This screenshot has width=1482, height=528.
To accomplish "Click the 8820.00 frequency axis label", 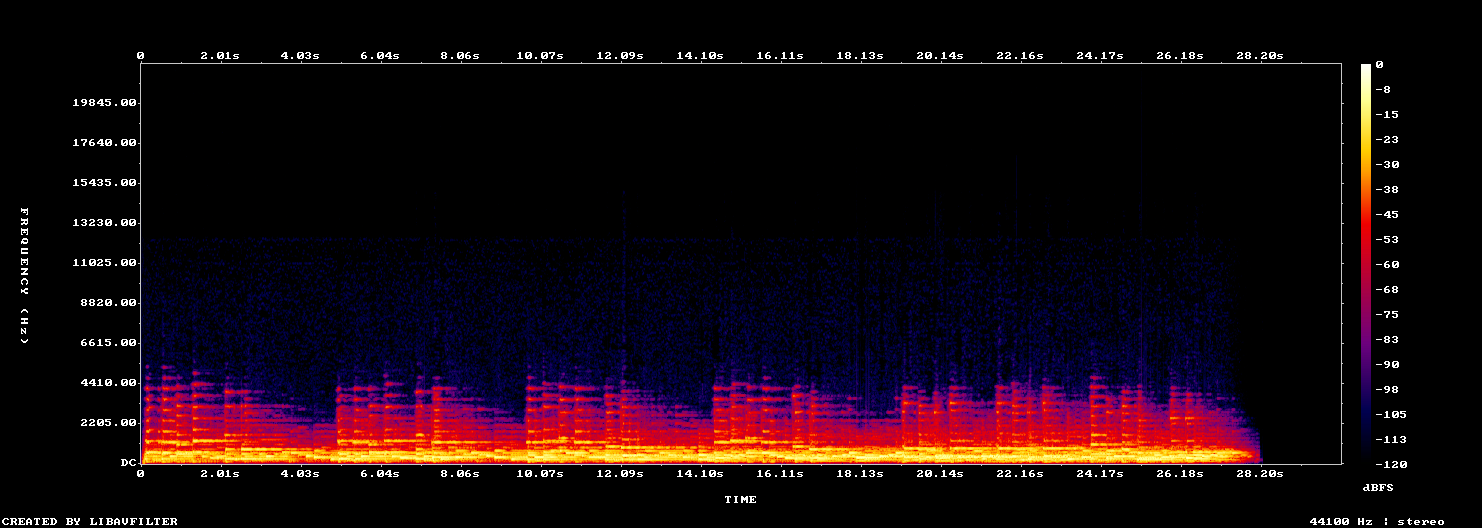I will point(109,303).
